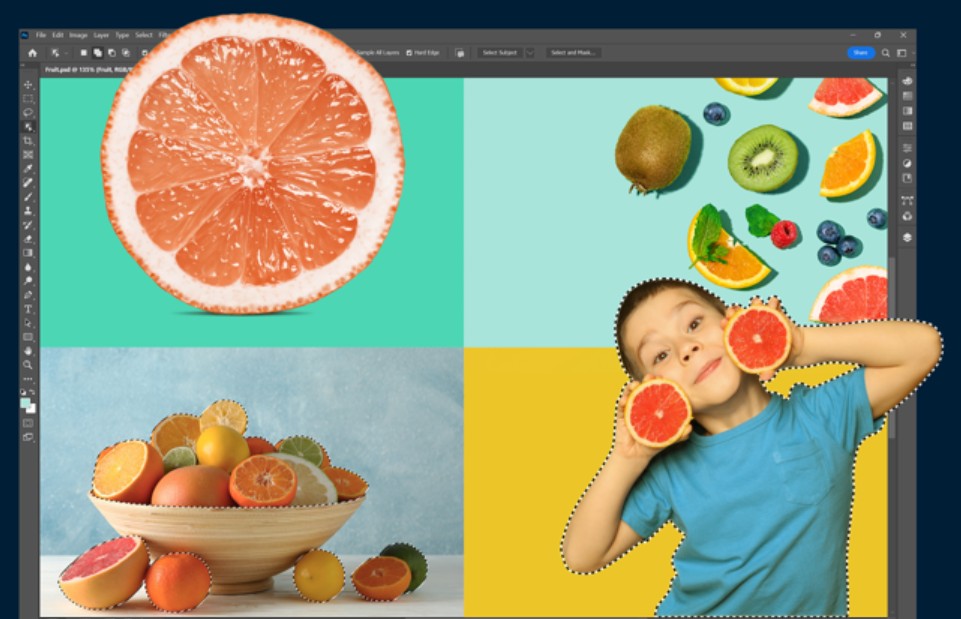Toggle Quick Mask mode
This screenshot has height=619, width=961.
tap(28, 423)
